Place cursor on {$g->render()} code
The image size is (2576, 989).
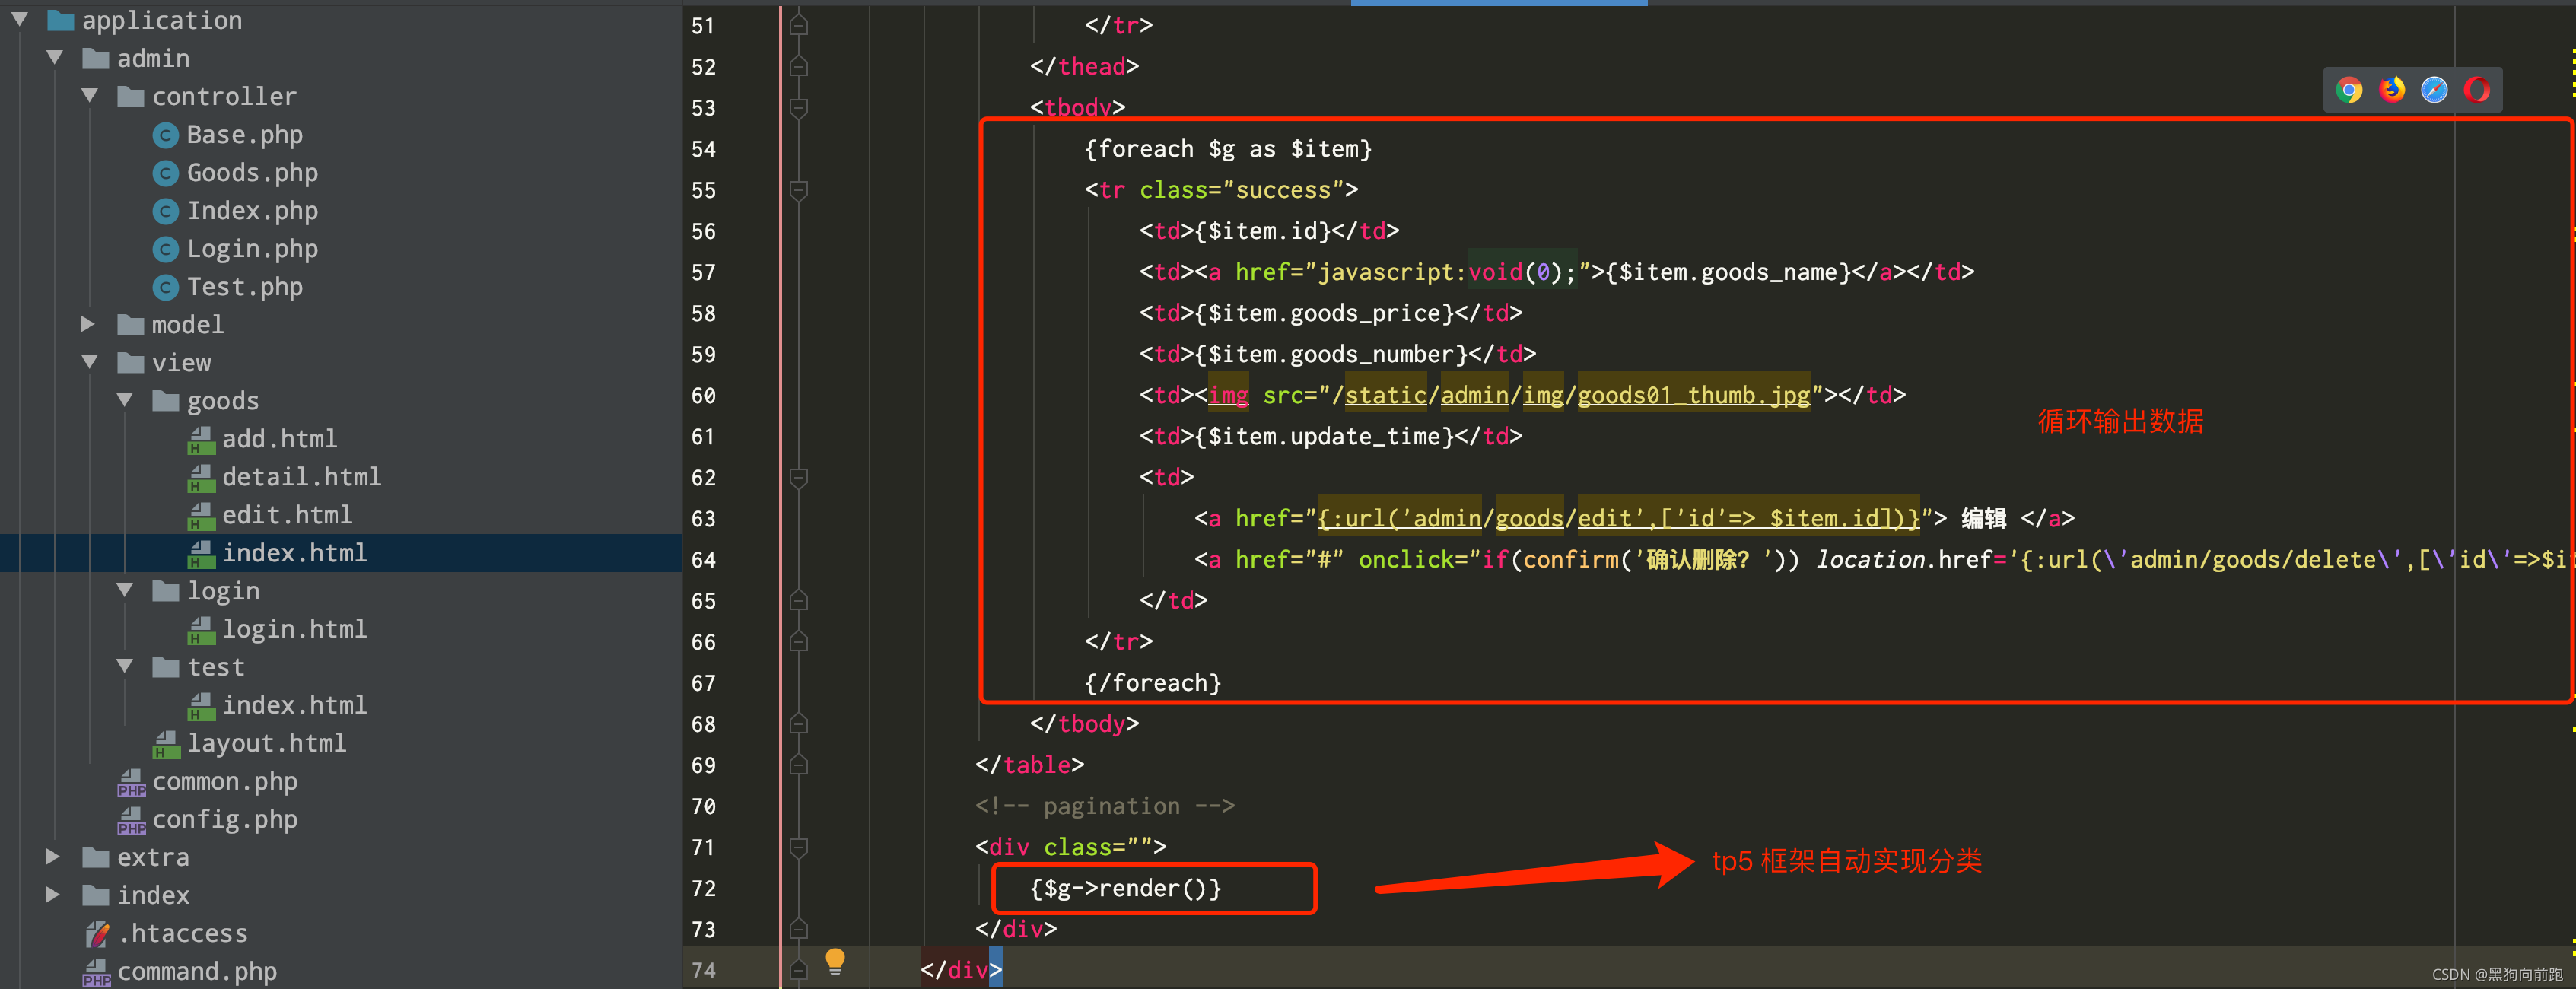1125,889
